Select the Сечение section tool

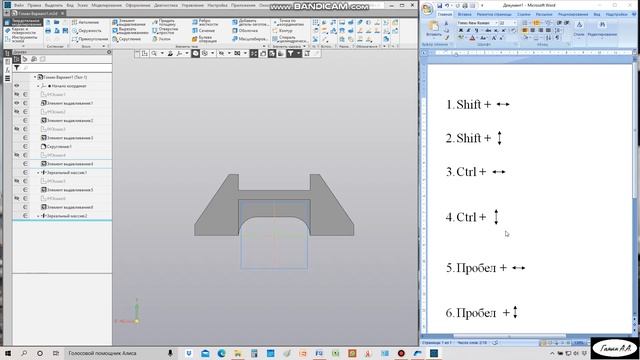click(203, 31)
